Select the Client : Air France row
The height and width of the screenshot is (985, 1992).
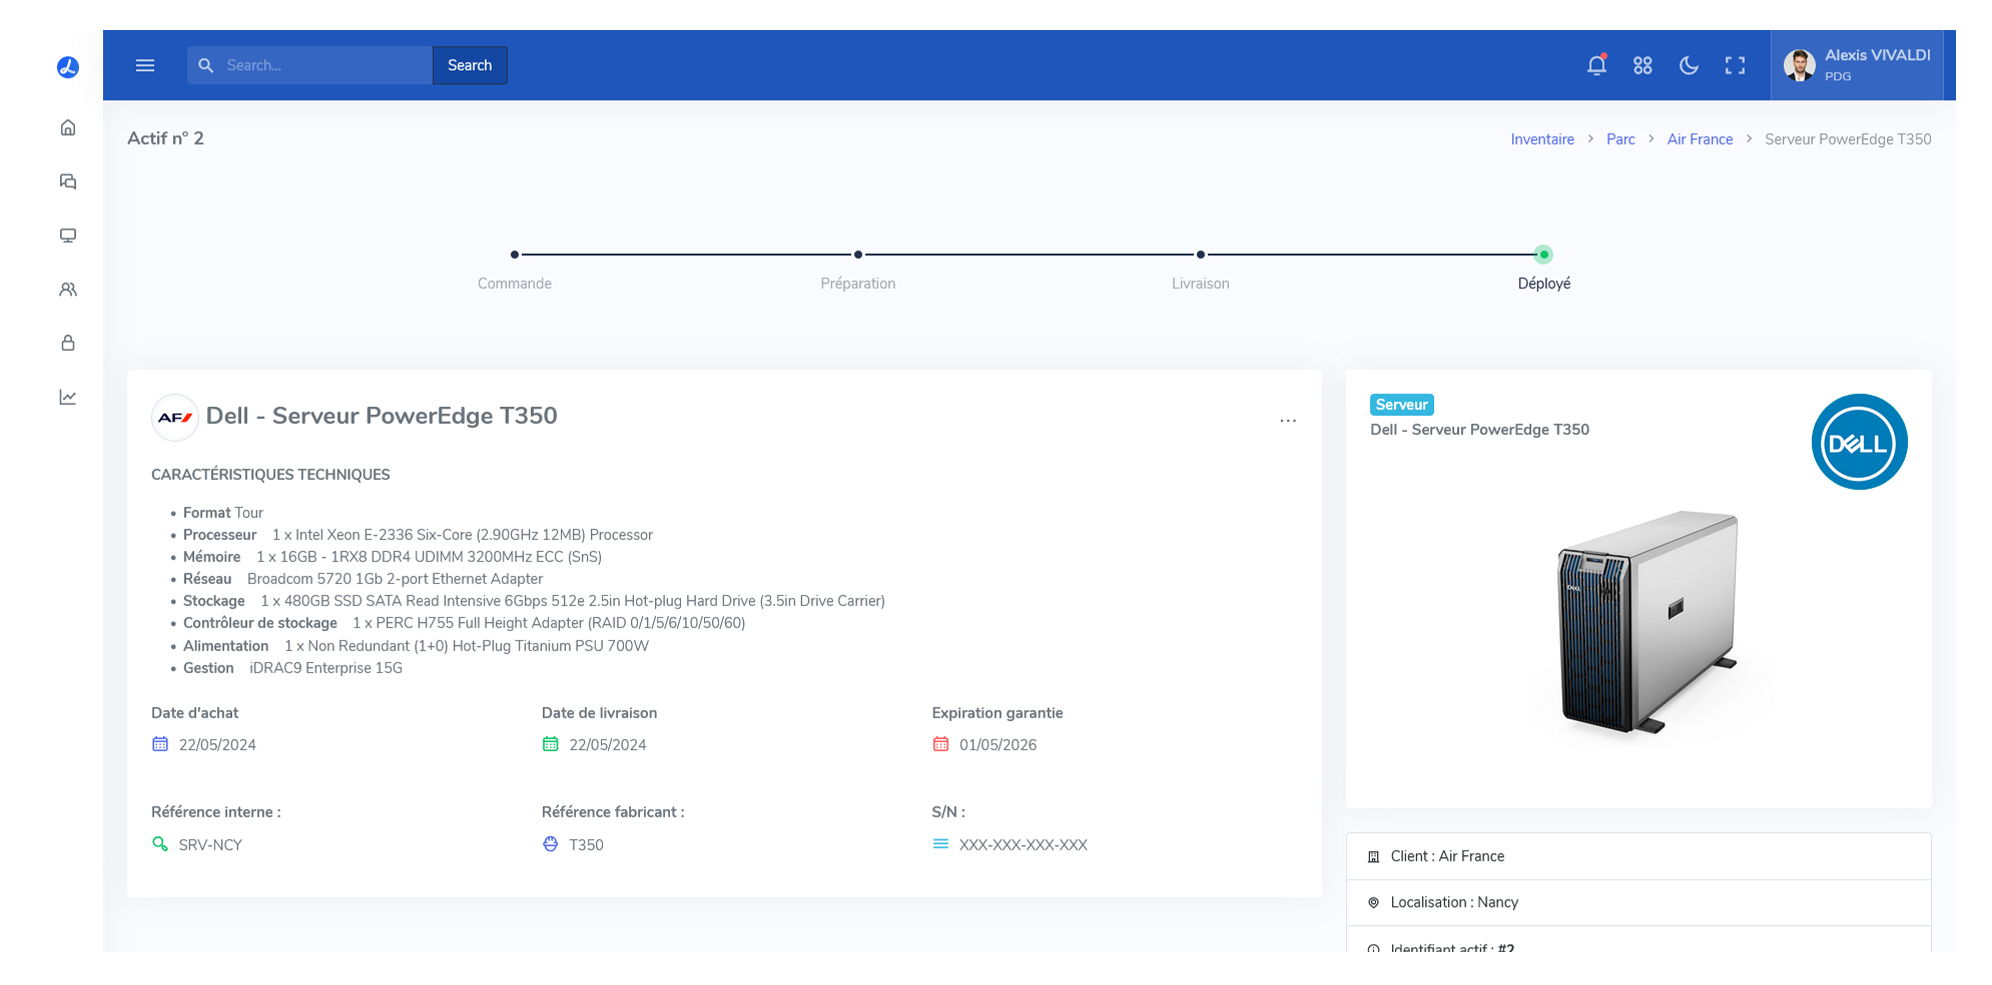point(1638,857)
